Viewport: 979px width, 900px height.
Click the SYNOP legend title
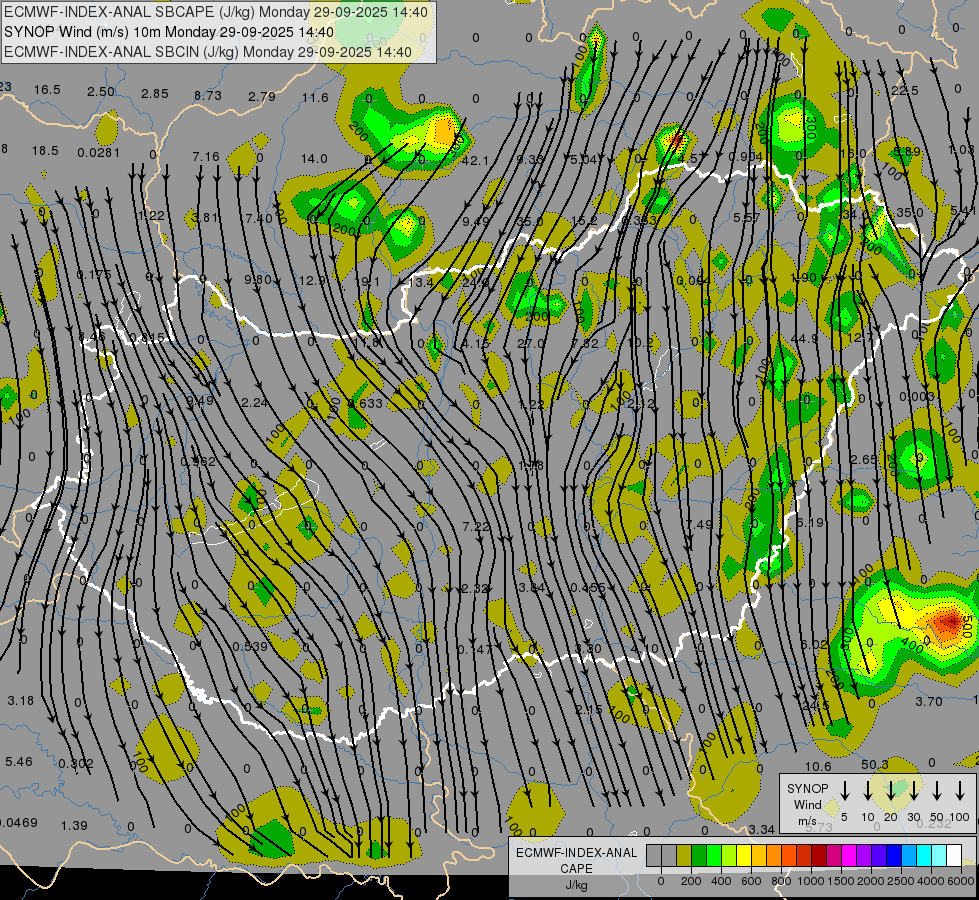coord(807,788)
